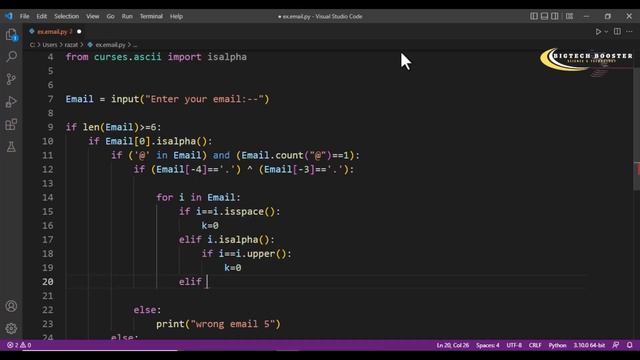Viewport: 640px width, 360px height.
Task: Open the Help menu
Action: click(176, 16)
